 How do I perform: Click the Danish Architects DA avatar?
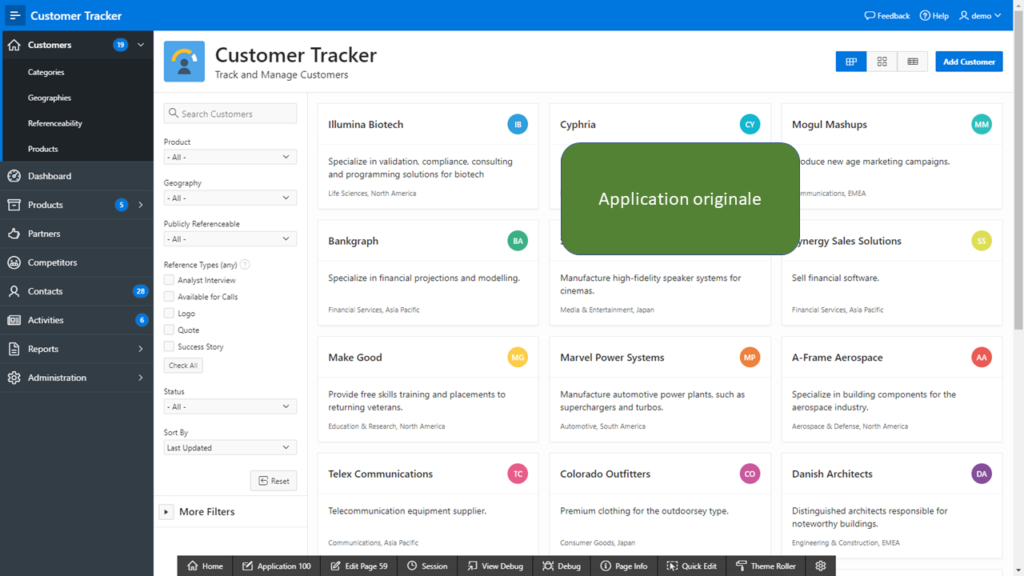[981, 473]
